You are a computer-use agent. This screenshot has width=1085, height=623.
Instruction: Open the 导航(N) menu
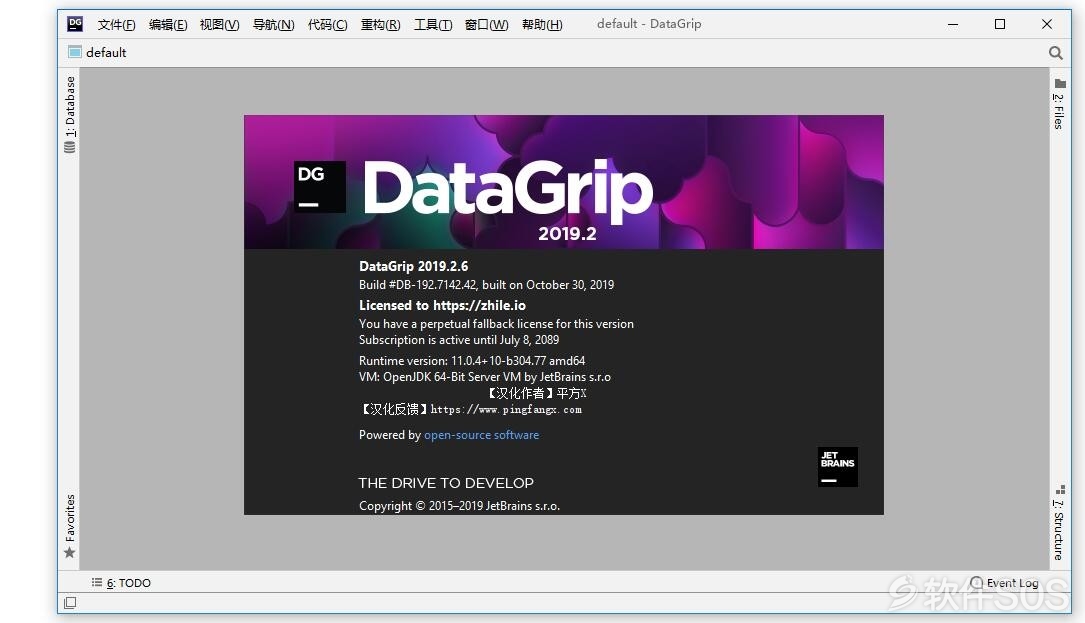point(273,25)
